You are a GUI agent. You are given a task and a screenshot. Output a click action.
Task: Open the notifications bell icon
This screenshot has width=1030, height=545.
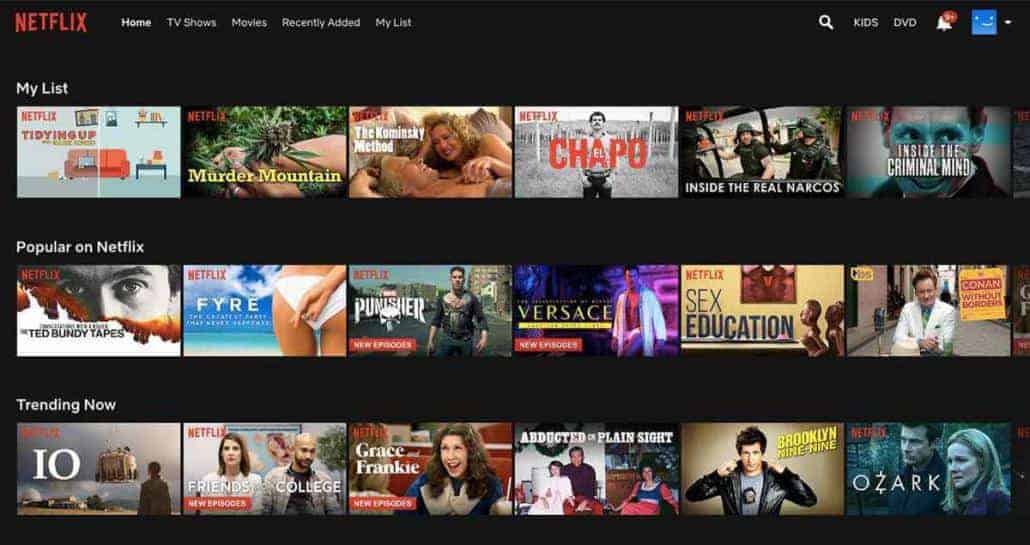click(945, 22)
